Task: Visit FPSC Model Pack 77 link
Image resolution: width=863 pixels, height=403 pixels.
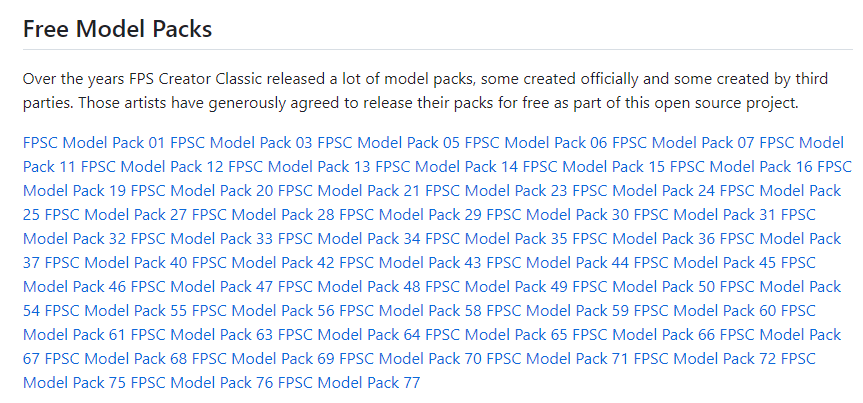Action: coord(349,382)
